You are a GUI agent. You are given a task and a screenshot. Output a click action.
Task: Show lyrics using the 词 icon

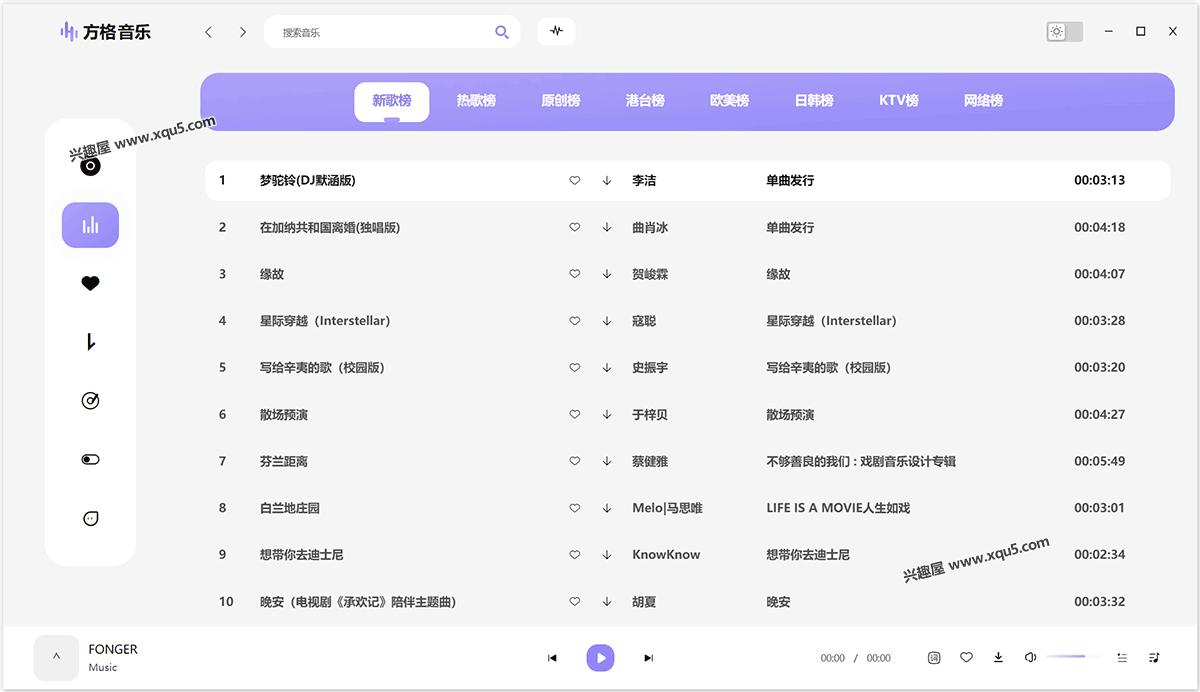point(934,658)
